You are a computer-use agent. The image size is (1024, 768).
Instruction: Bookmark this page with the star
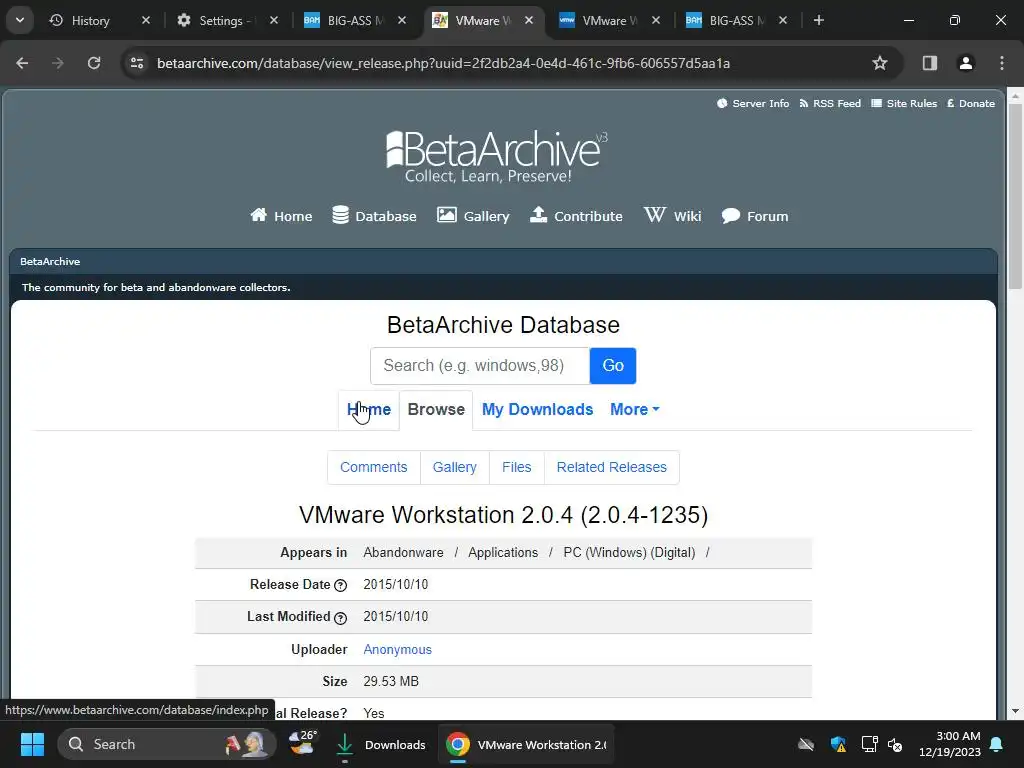click(x=880, y=63)
